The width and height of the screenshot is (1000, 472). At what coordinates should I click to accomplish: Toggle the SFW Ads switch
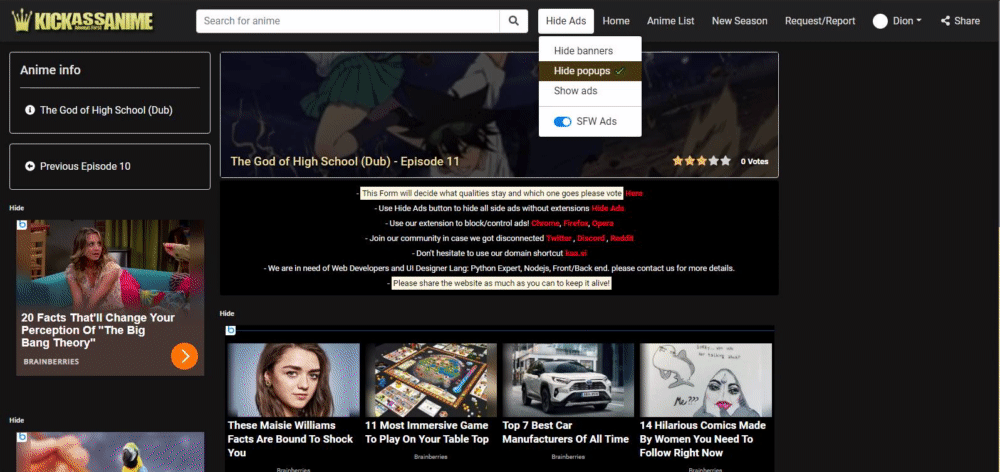pyautogui.click(x=562, y=122)
